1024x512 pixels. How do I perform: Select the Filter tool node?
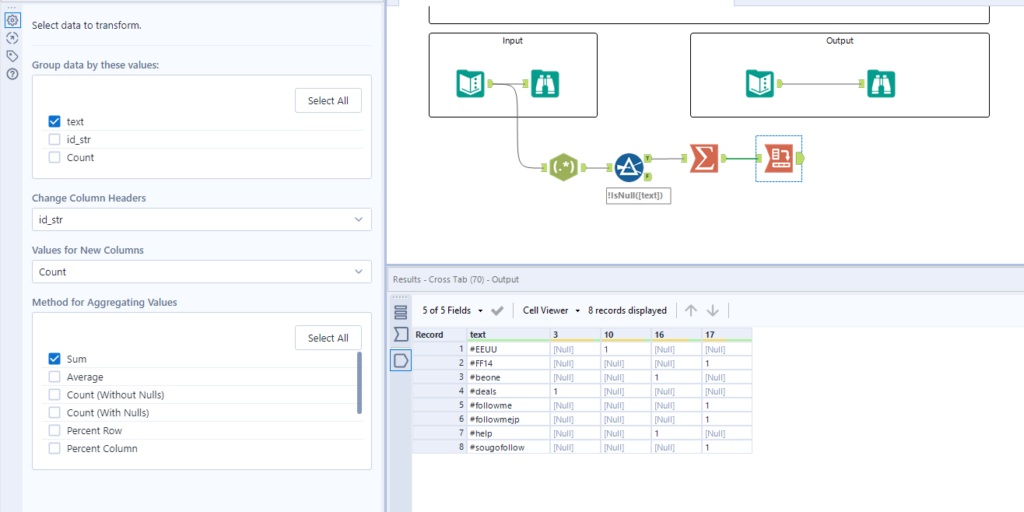[x=627, y=167]
